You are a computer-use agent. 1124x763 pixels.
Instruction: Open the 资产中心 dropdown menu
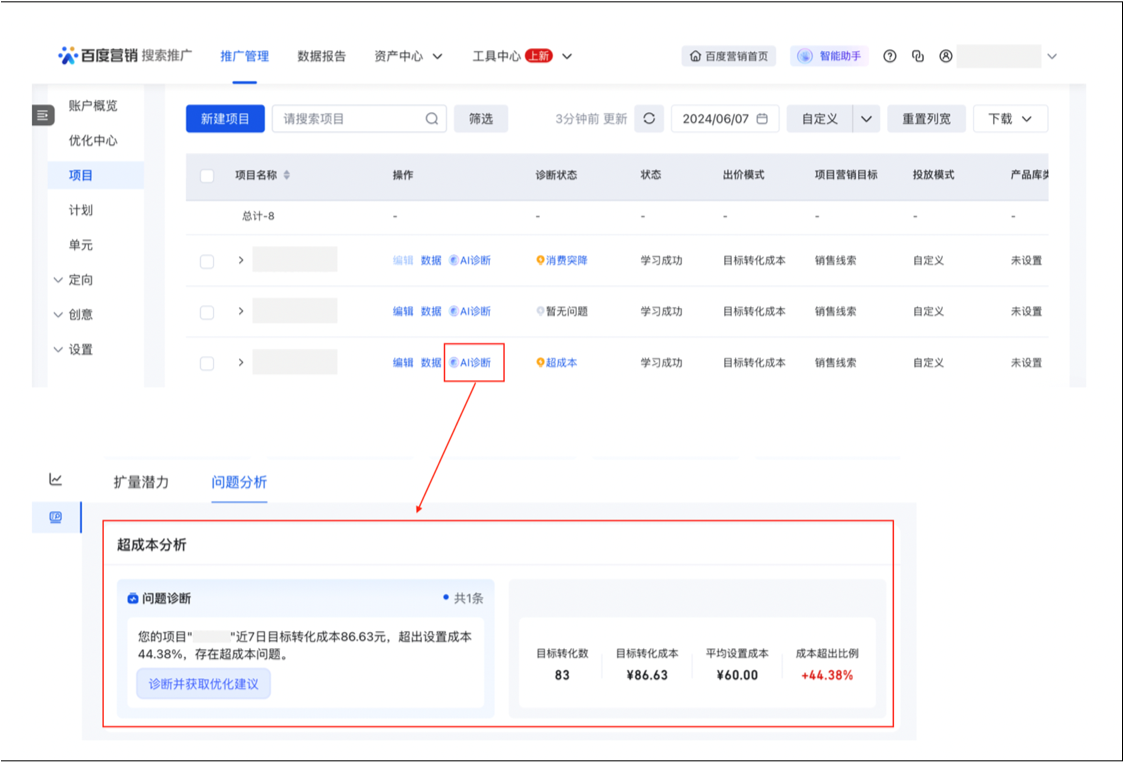tap(408, 56)
